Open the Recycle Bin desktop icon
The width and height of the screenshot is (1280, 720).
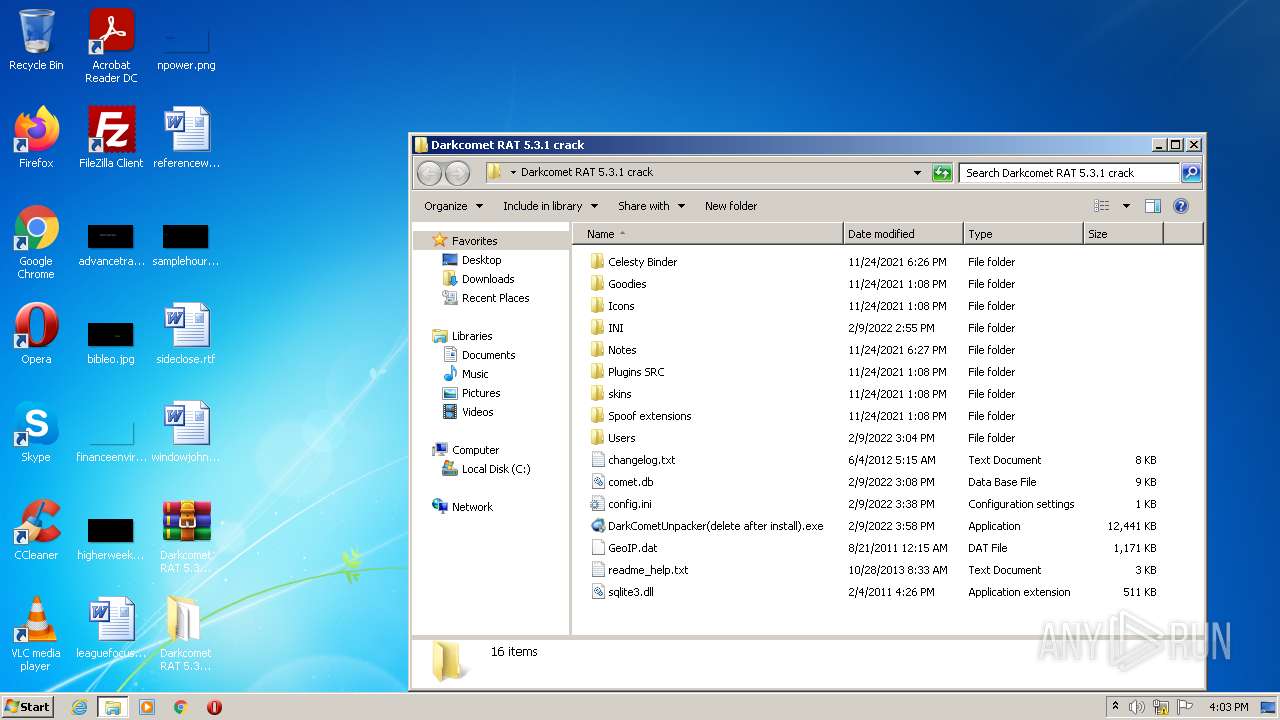(x=36, y=40)
